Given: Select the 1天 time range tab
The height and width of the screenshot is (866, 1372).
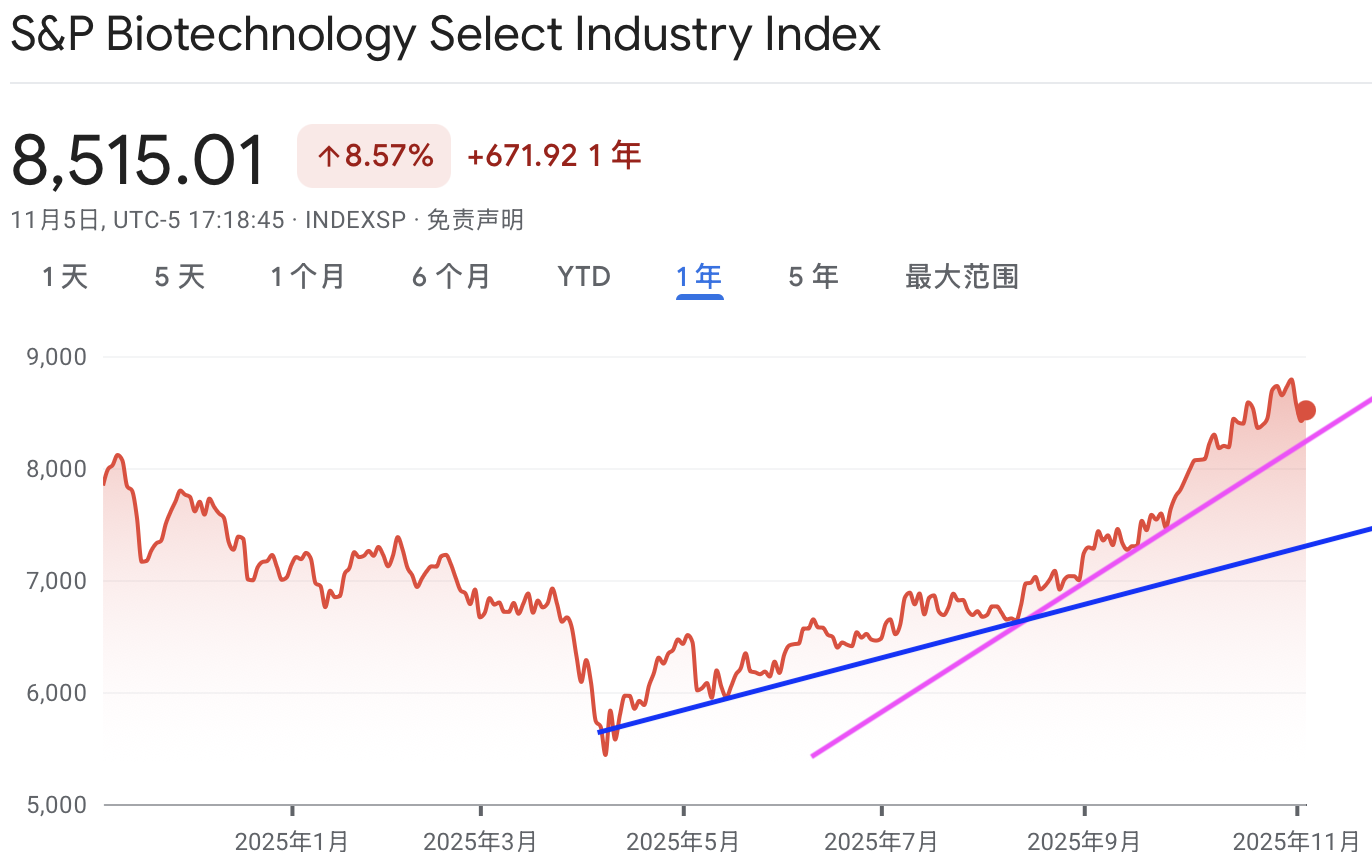Looking at the screenshot, I should (65, 277).
